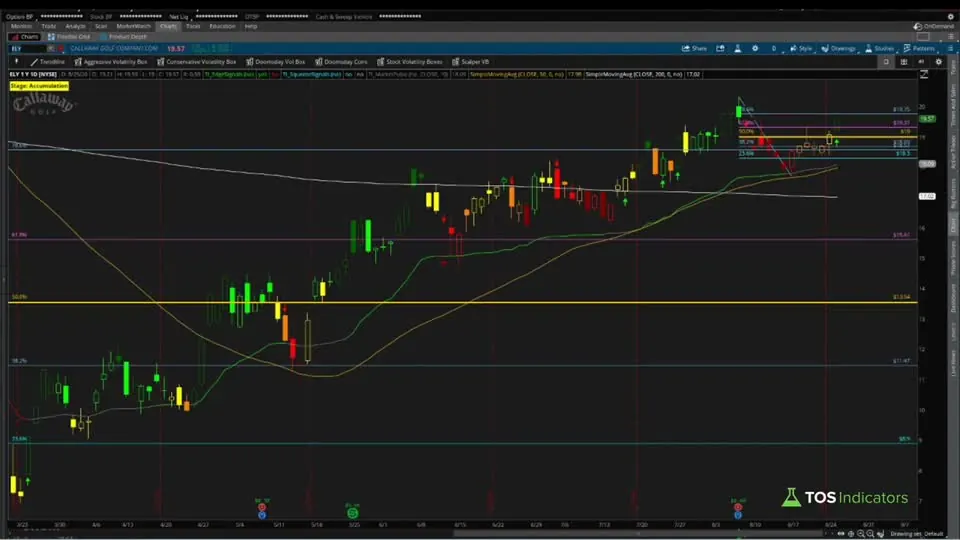
Task: Click the pan arrows icon at chart bottom
Action: click(x=841, y=534)
